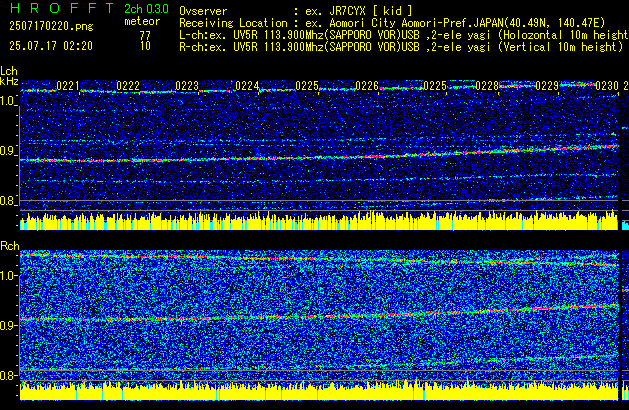Select the 1.0 frequency label on Rch axis
629x410 pixels.
pos(8,276)
